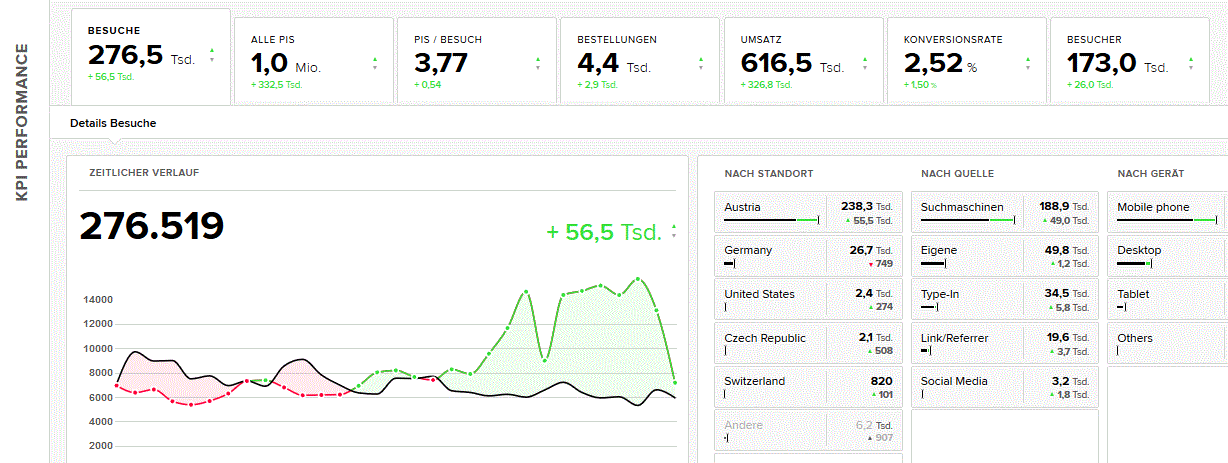Click the green trend arrow for Social Media
Screen dimensions: 1228x463
point(1053,395)
